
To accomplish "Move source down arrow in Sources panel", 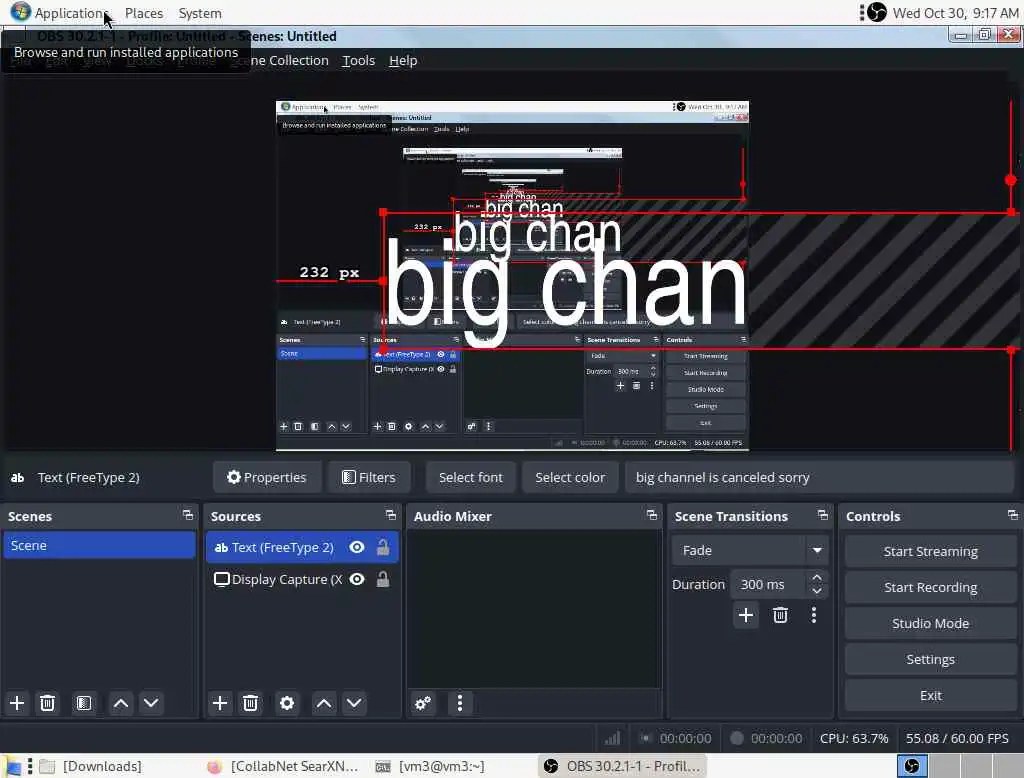I will [x=354, y=704].
